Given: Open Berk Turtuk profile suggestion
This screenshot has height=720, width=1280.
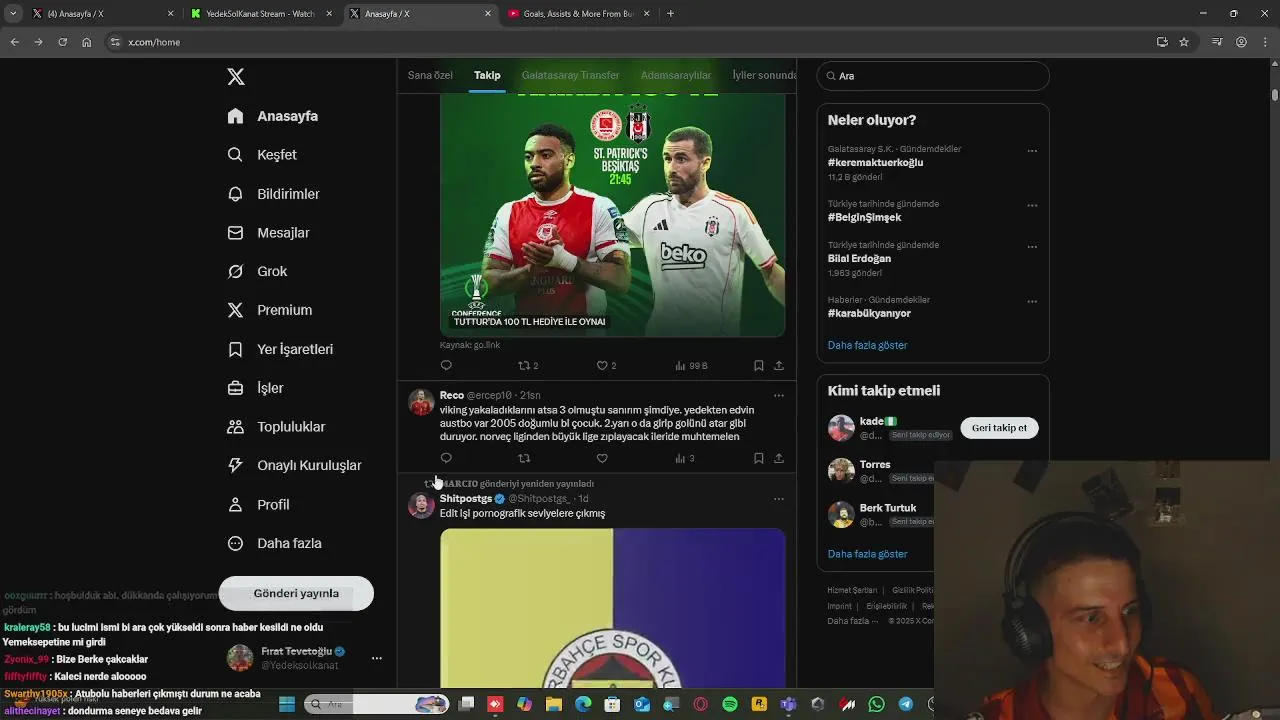Looking at the screenshot, I should click(x=887, y=508).
